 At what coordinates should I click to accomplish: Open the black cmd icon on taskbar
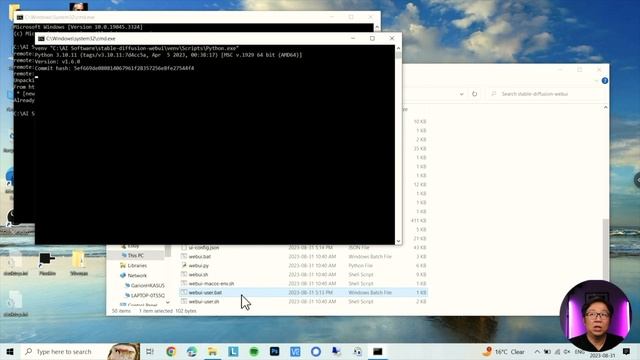[378, 351]
